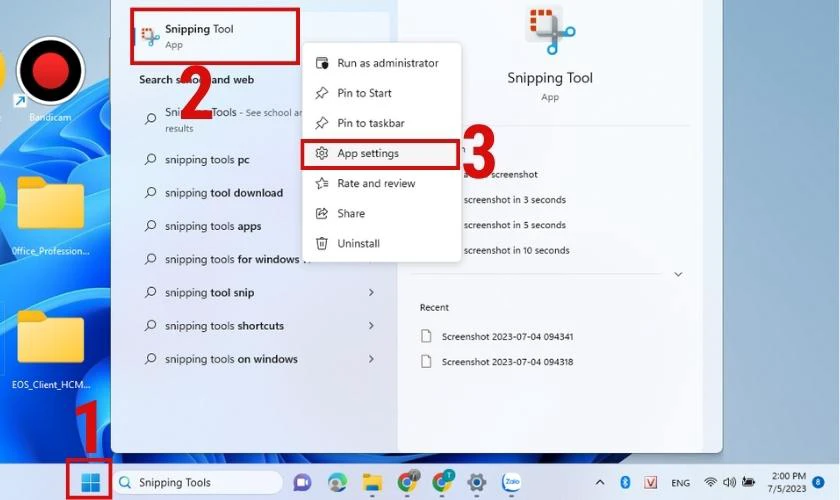Image resolution: width=840 pixels, height=500 pixels.
Task: Open the volume speaker tray icon
Action: coord(729,482)
